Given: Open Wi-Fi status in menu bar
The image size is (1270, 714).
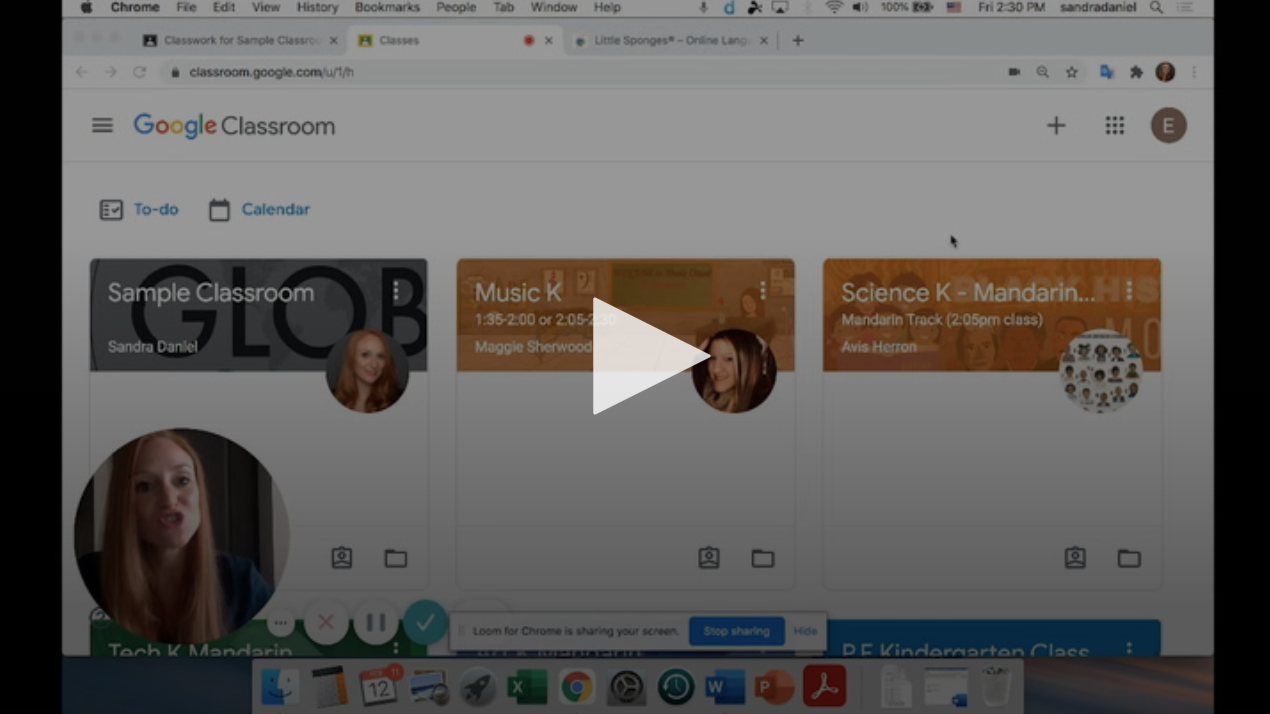Looking at the screenshot, I should click(x=834, y=7).
